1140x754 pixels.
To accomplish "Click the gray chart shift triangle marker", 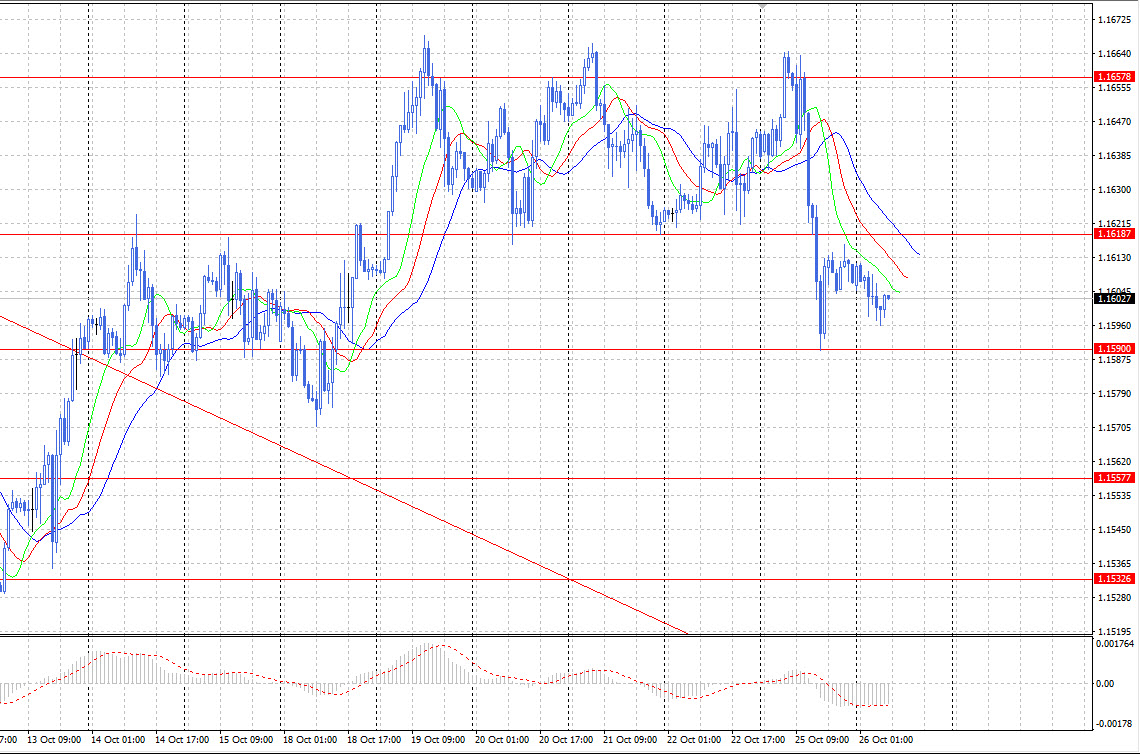I will (x=762, y=6).
